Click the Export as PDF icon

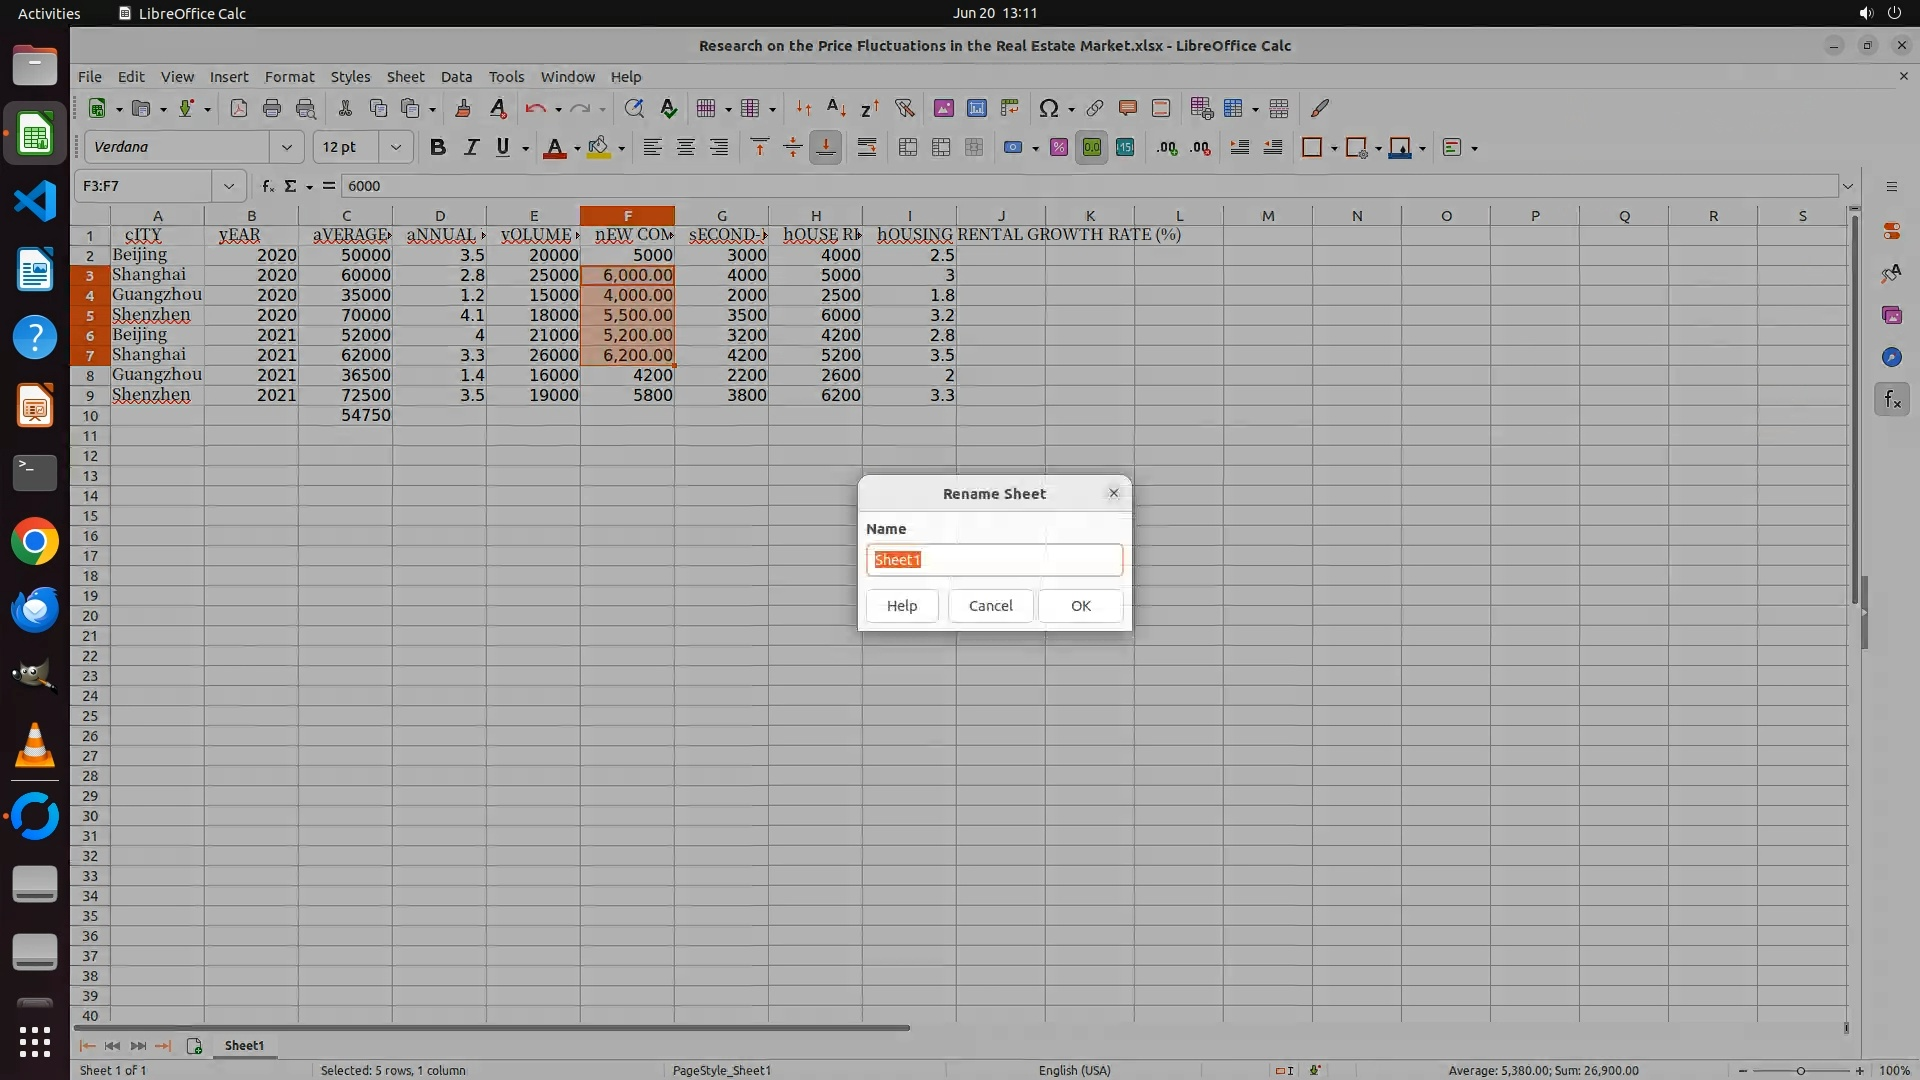[239, 109]
